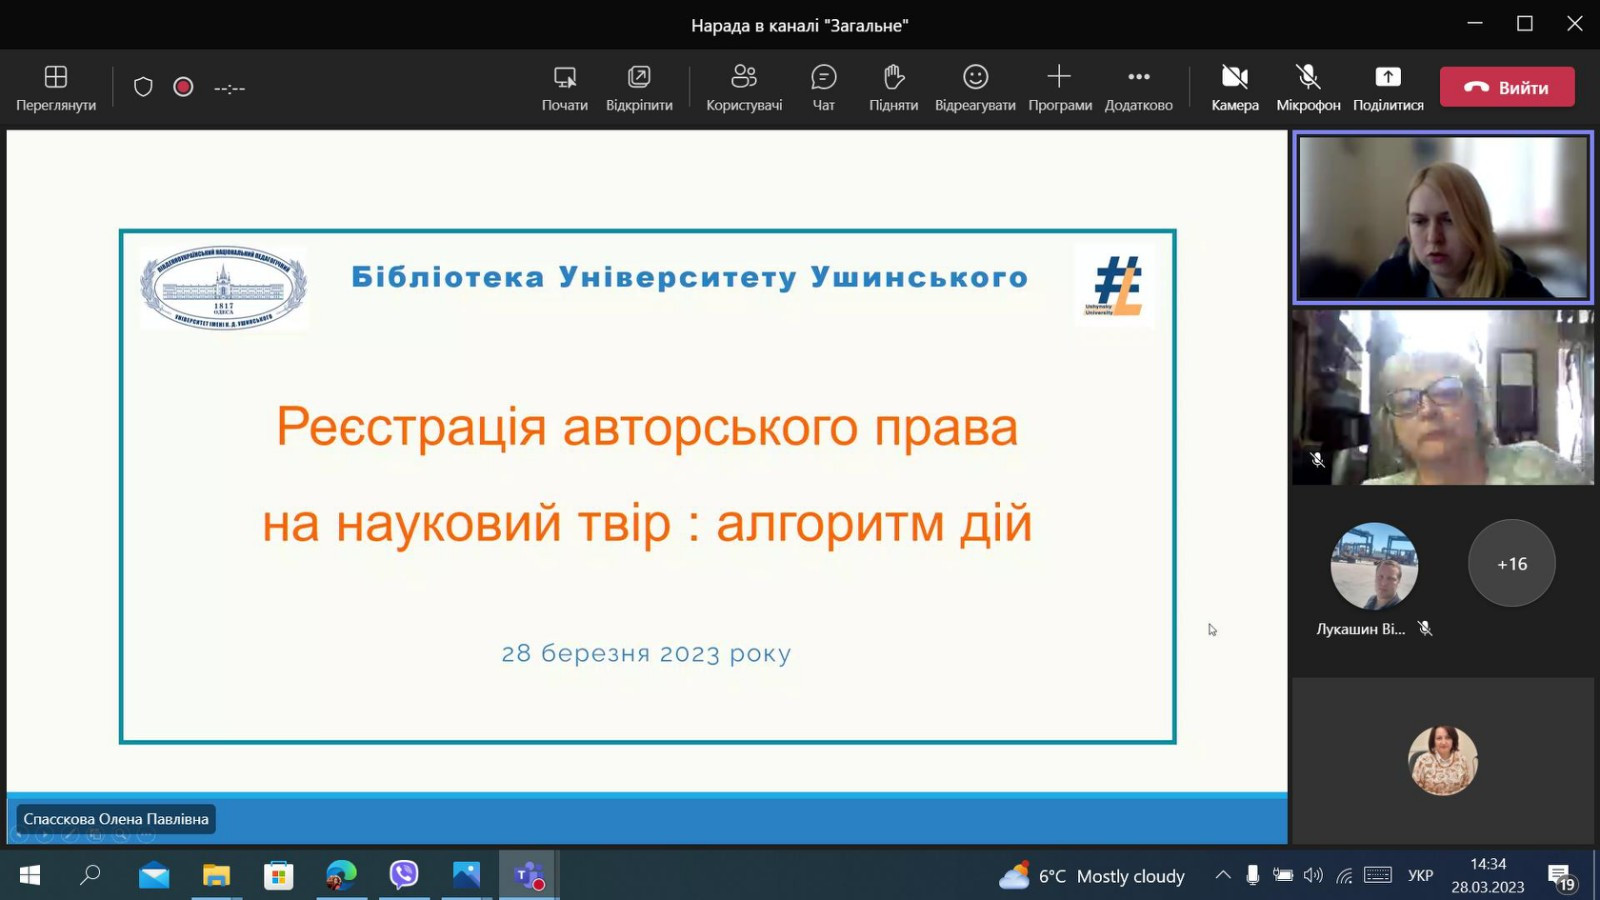Unmute the Мікрофон
Image resolution: width=1600 pixels, height=900 pixels.
[x=1308, y=88]
